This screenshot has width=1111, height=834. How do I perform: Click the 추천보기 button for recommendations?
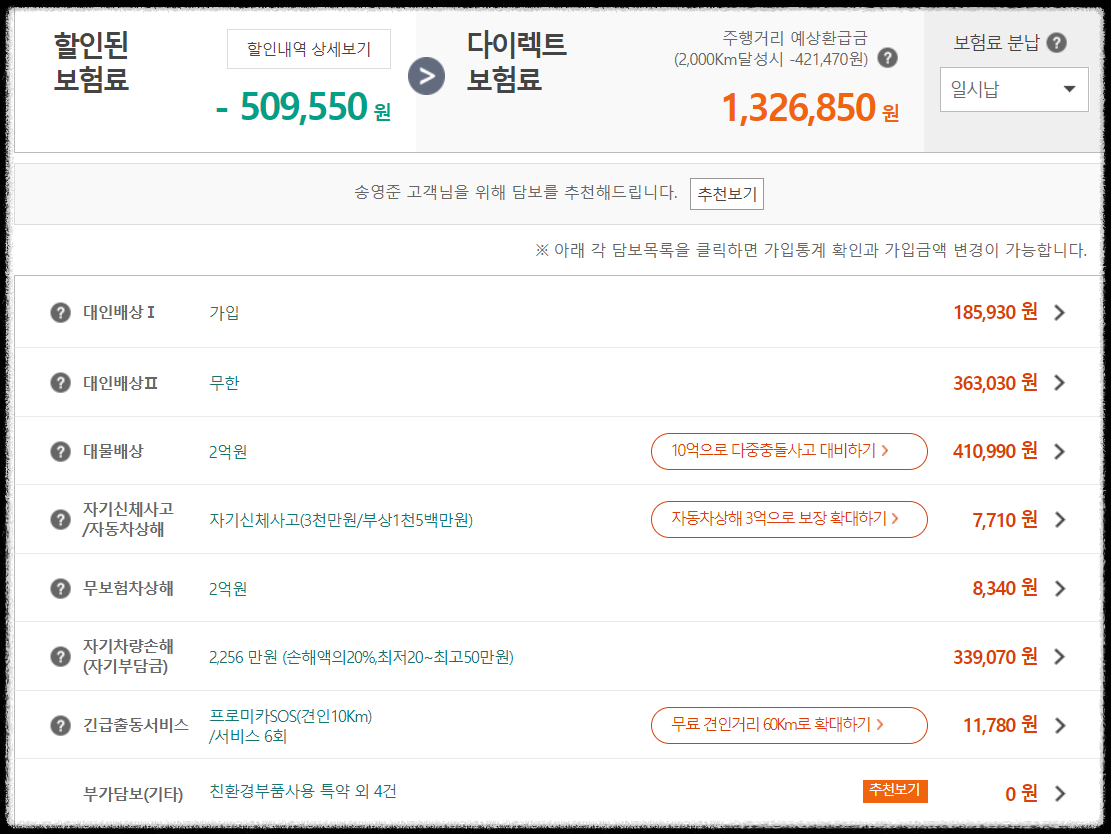click(726, 194)
